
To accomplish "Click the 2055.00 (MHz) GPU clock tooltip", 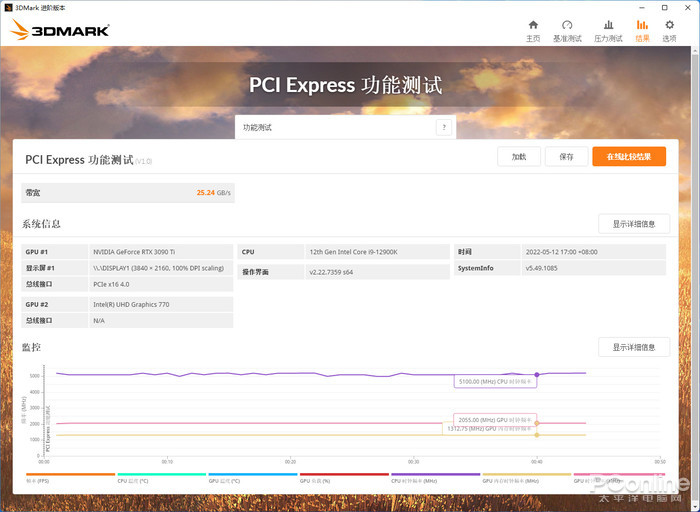I will (495, 420).
